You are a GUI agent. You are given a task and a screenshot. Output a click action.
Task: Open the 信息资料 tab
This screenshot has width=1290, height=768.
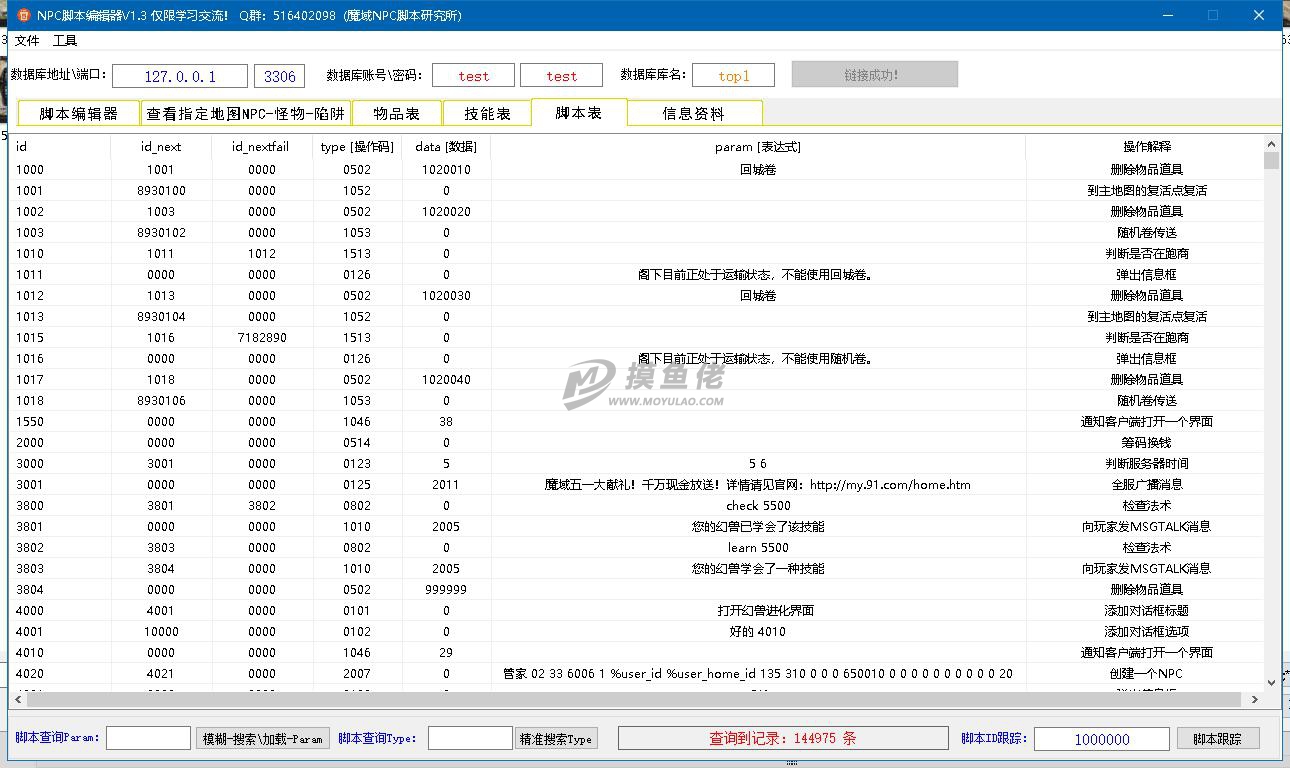[694, 114]
